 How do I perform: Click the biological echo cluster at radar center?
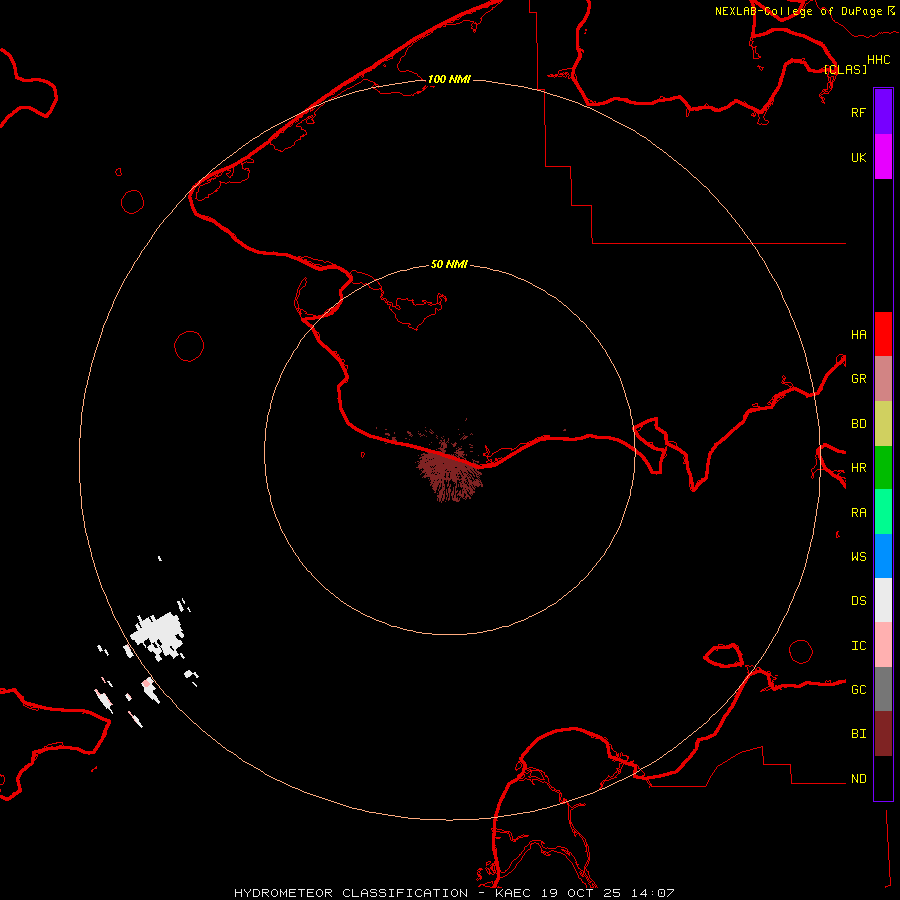(449, 474)
